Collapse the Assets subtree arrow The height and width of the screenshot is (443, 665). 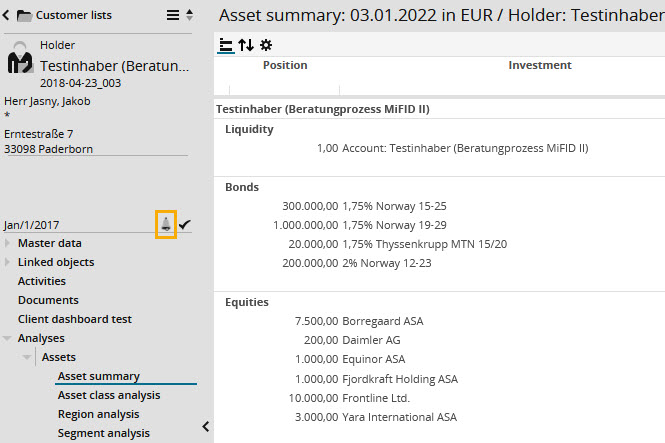tap(27, 357)
